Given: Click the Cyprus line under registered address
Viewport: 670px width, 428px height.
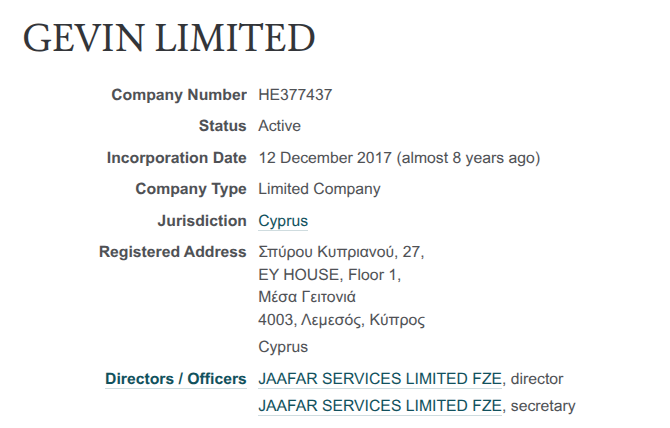Looking at the screenshot, I should [x=283, y=347].
